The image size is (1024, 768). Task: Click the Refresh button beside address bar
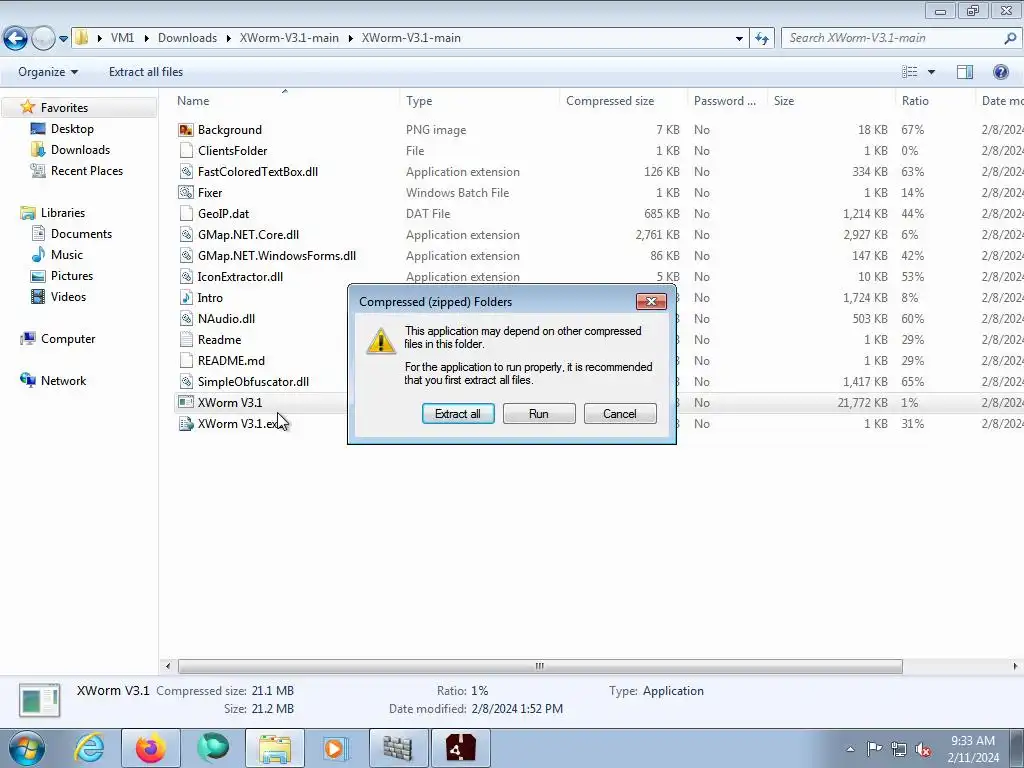tap(762, 39)
